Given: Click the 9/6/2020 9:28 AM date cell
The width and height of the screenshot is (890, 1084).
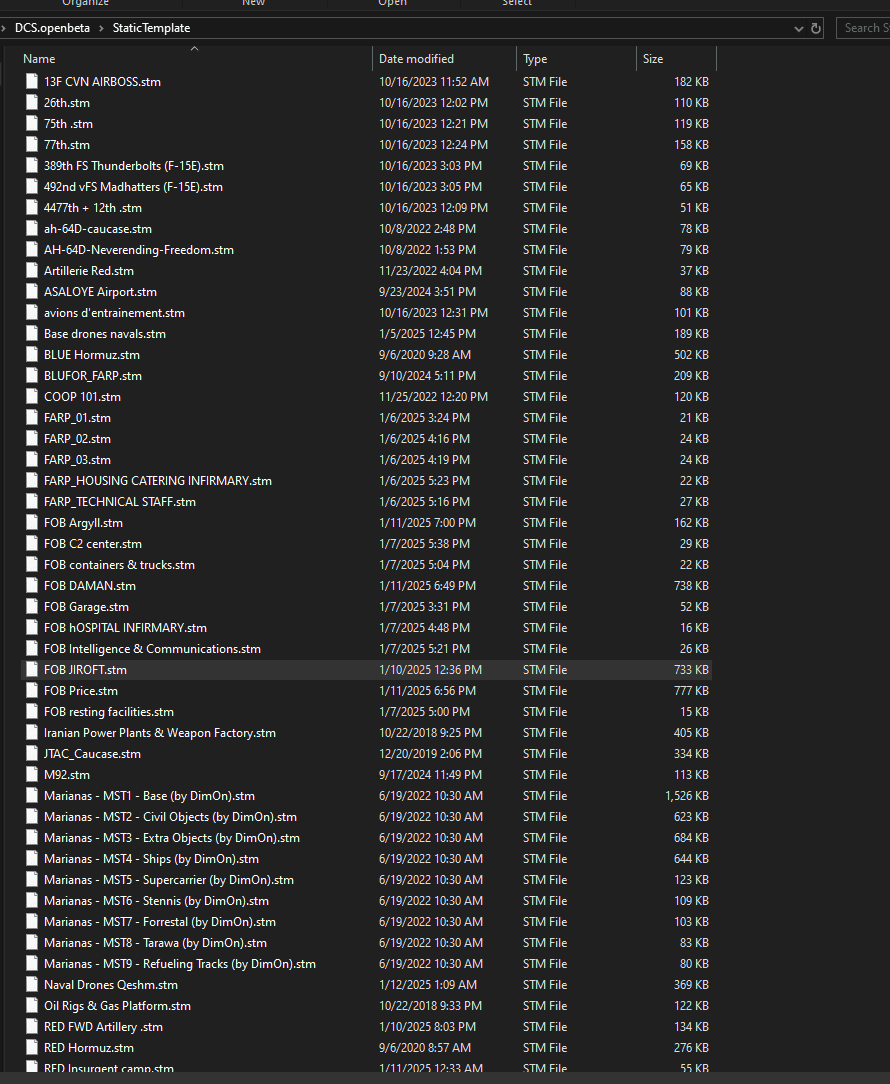Looking at the screenshot, I should point(425,354).
